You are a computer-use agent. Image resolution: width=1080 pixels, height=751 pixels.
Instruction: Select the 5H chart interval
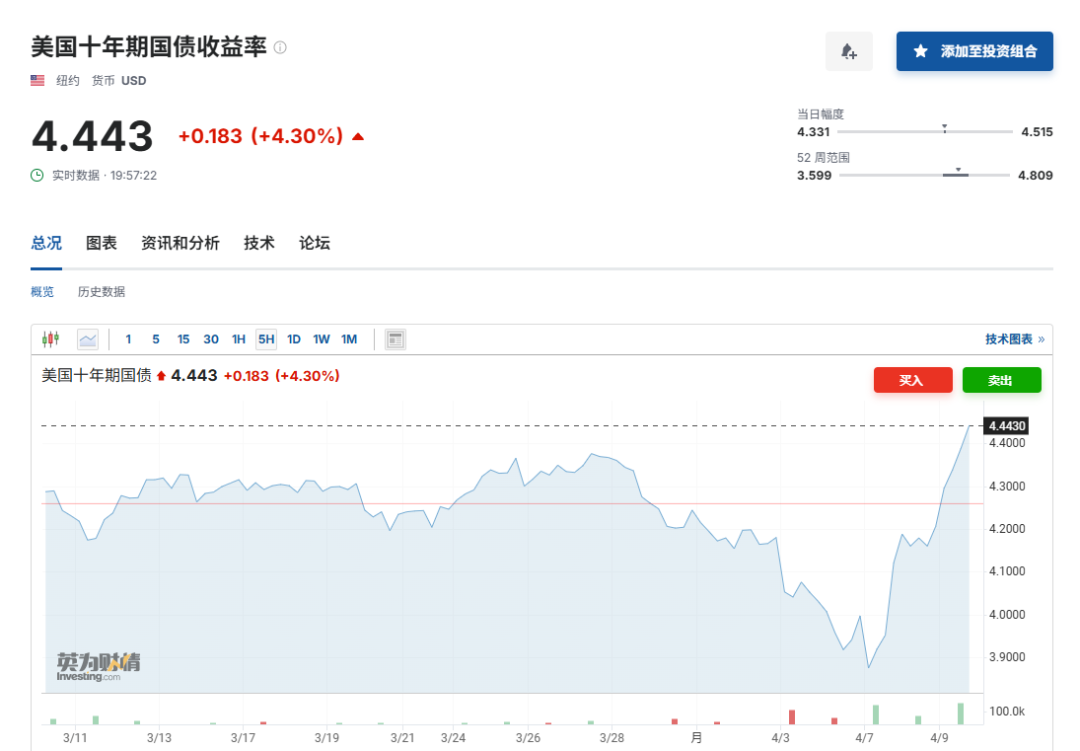point(266,339)
